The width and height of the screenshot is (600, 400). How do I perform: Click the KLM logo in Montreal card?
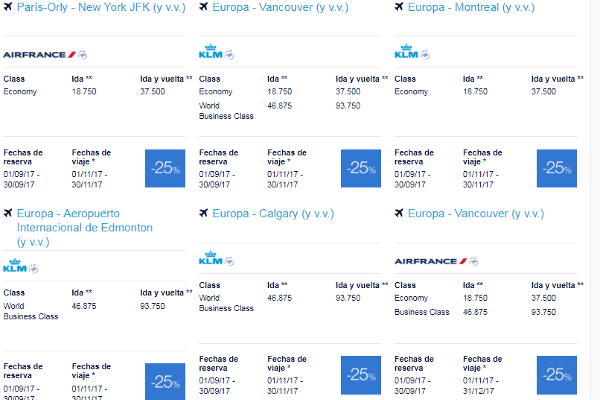[406, 52]
